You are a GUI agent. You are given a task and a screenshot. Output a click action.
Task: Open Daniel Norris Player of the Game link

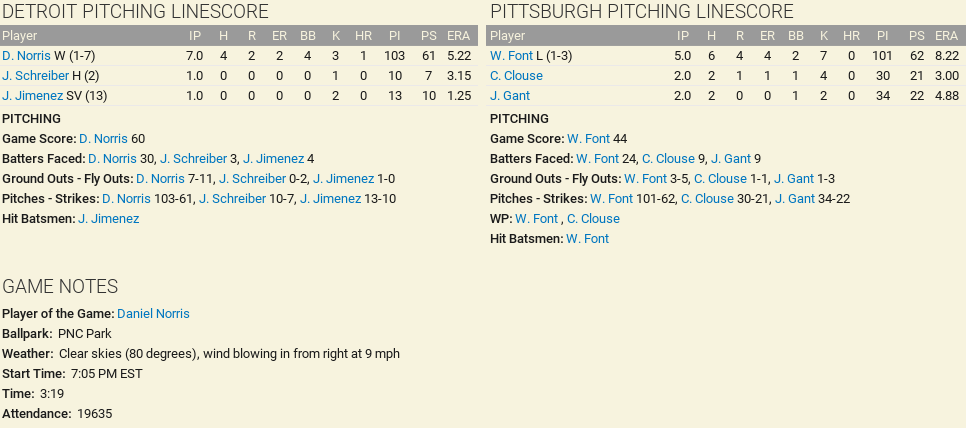click(x=153, y=313)
